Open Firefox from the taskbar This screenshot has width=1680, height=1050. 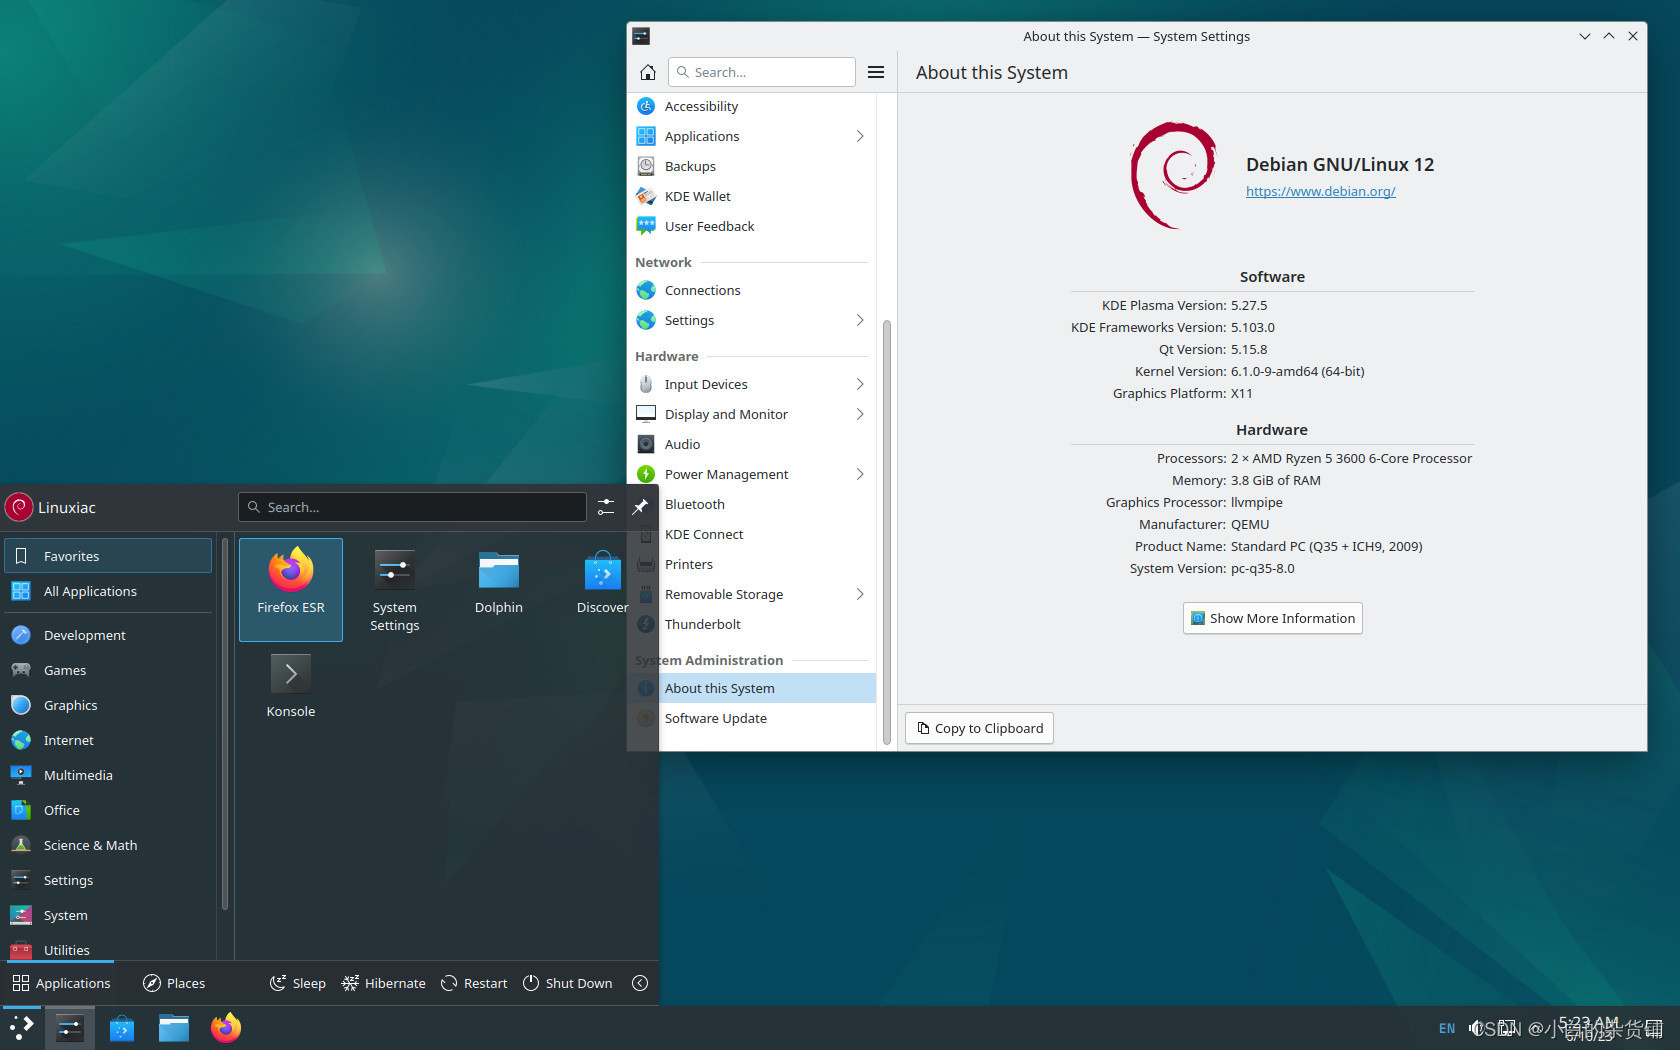pos(225,1027)
